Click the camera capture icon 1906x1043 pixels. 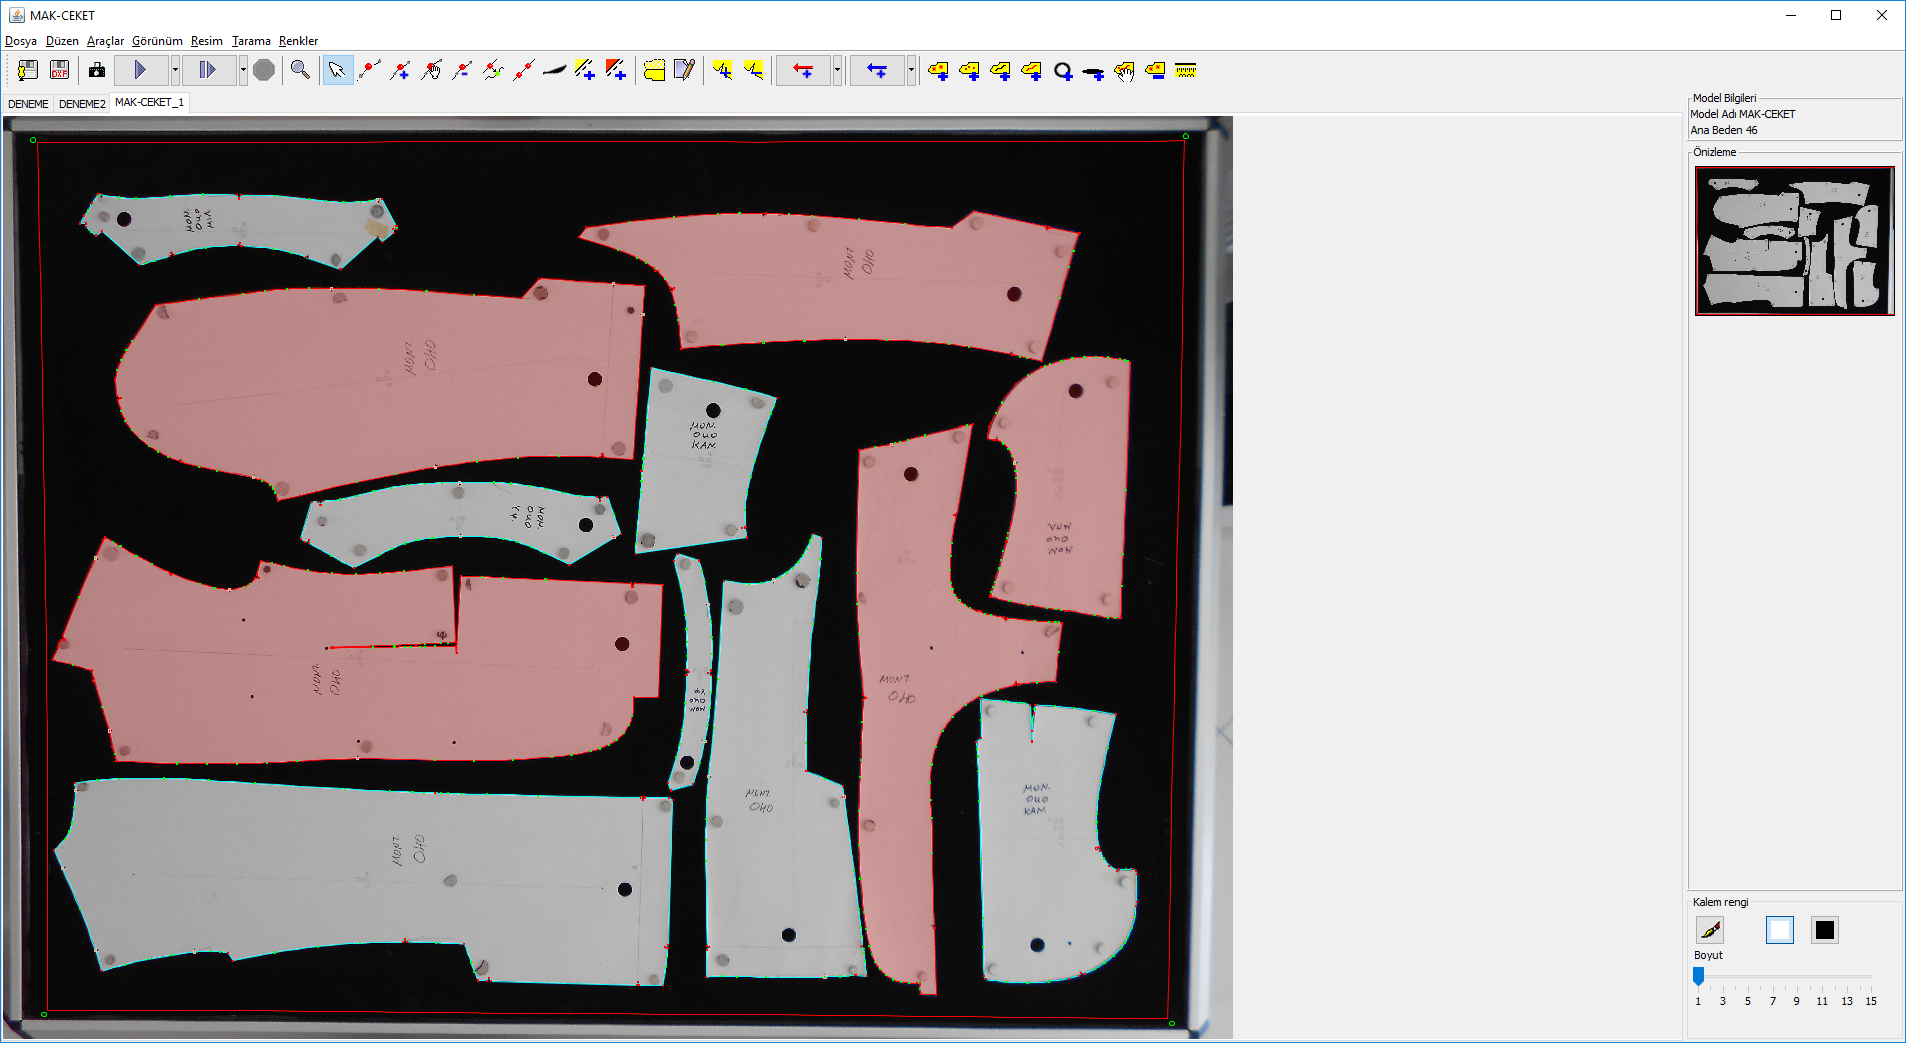(x=97, y=70)
